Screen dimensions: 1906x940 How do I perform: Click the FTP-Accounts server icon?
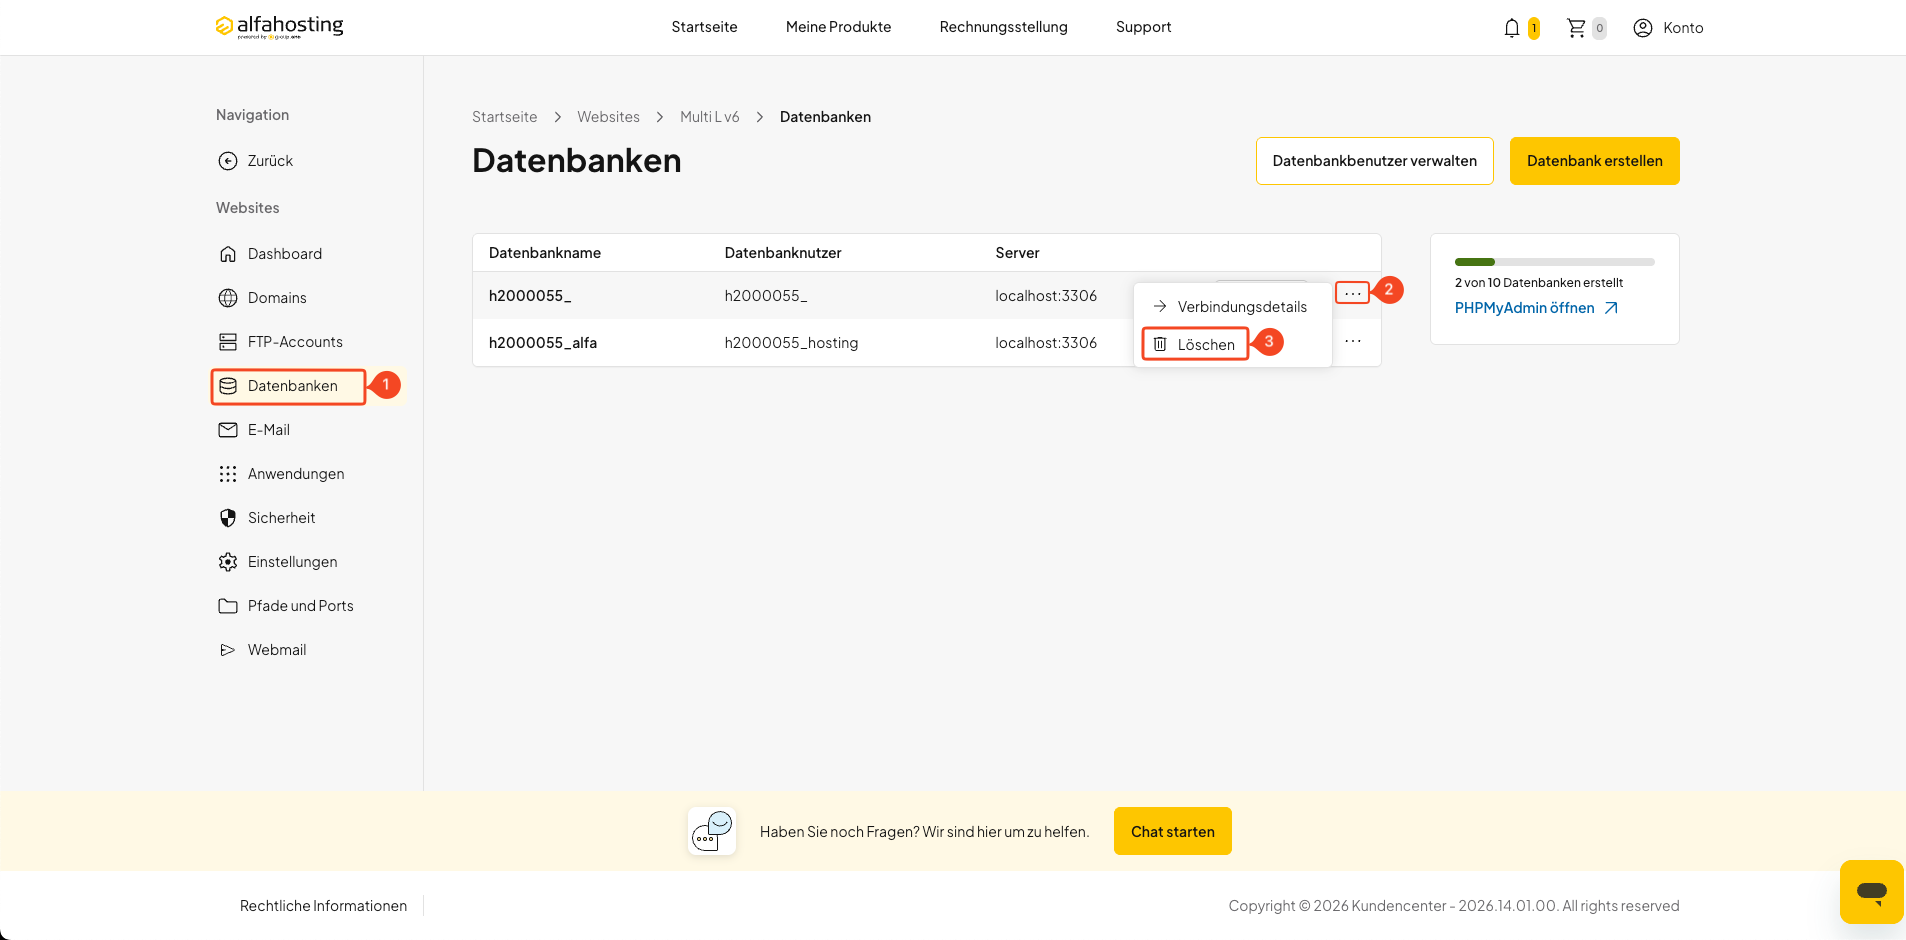[x=228, y=342]
